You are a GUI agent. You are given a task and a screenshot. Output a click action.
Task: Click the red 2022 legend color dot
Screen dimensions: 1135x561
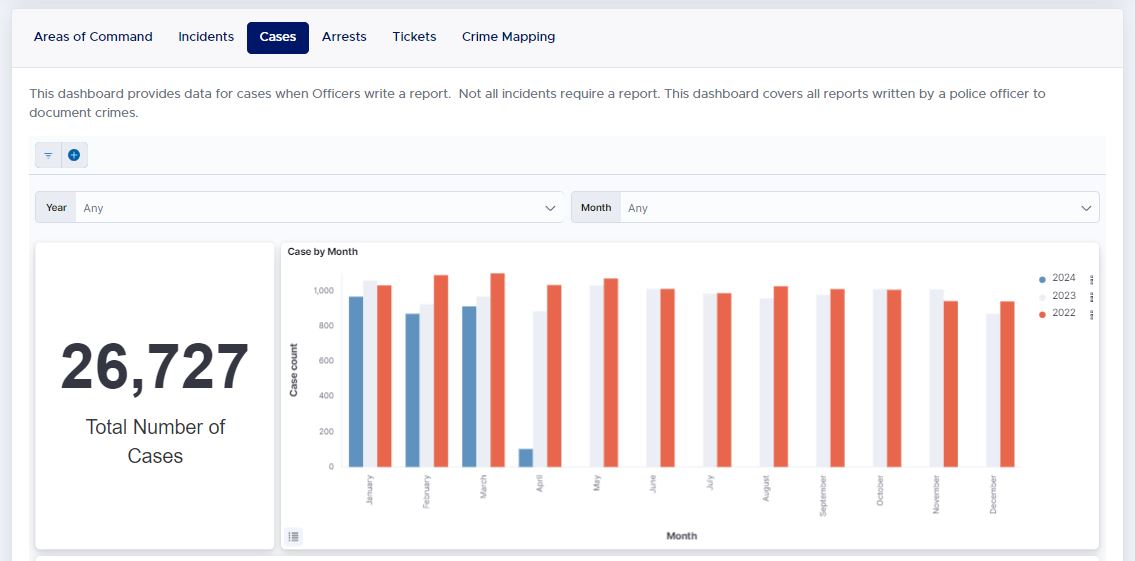[1042, 315]
